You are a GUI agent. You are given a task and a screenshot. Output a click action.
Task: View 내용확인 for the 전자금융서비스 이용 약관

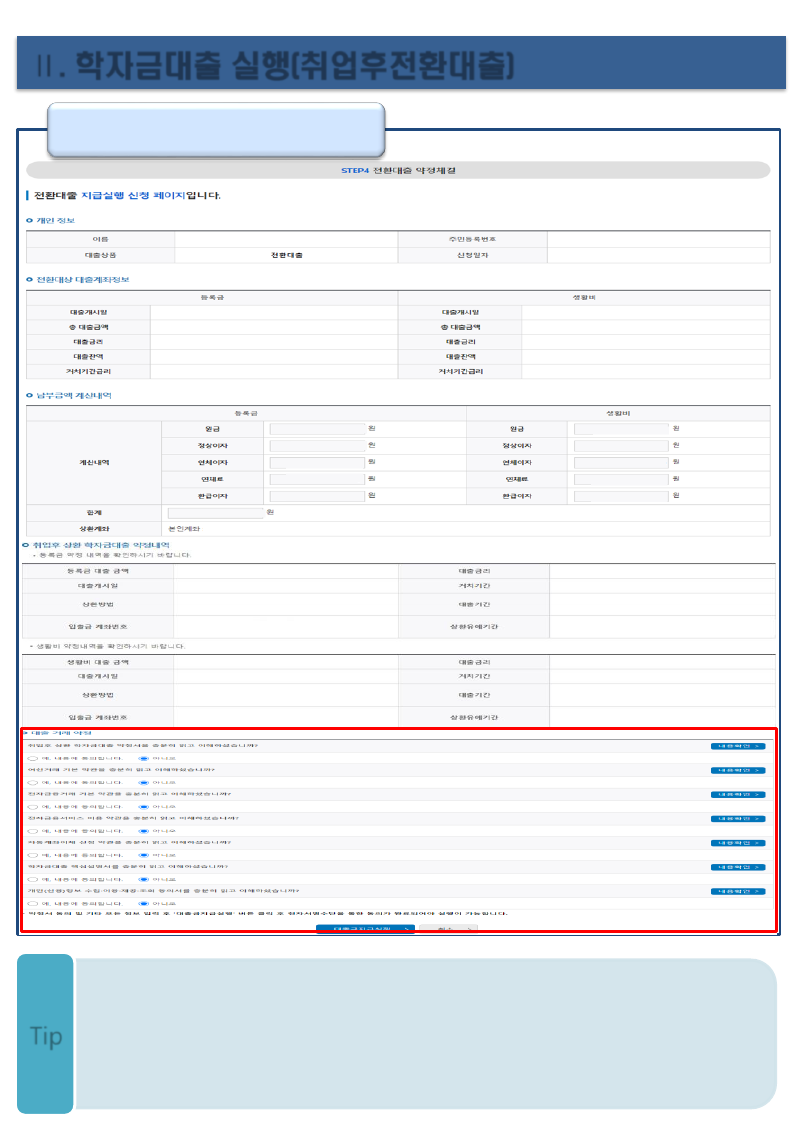738,818
